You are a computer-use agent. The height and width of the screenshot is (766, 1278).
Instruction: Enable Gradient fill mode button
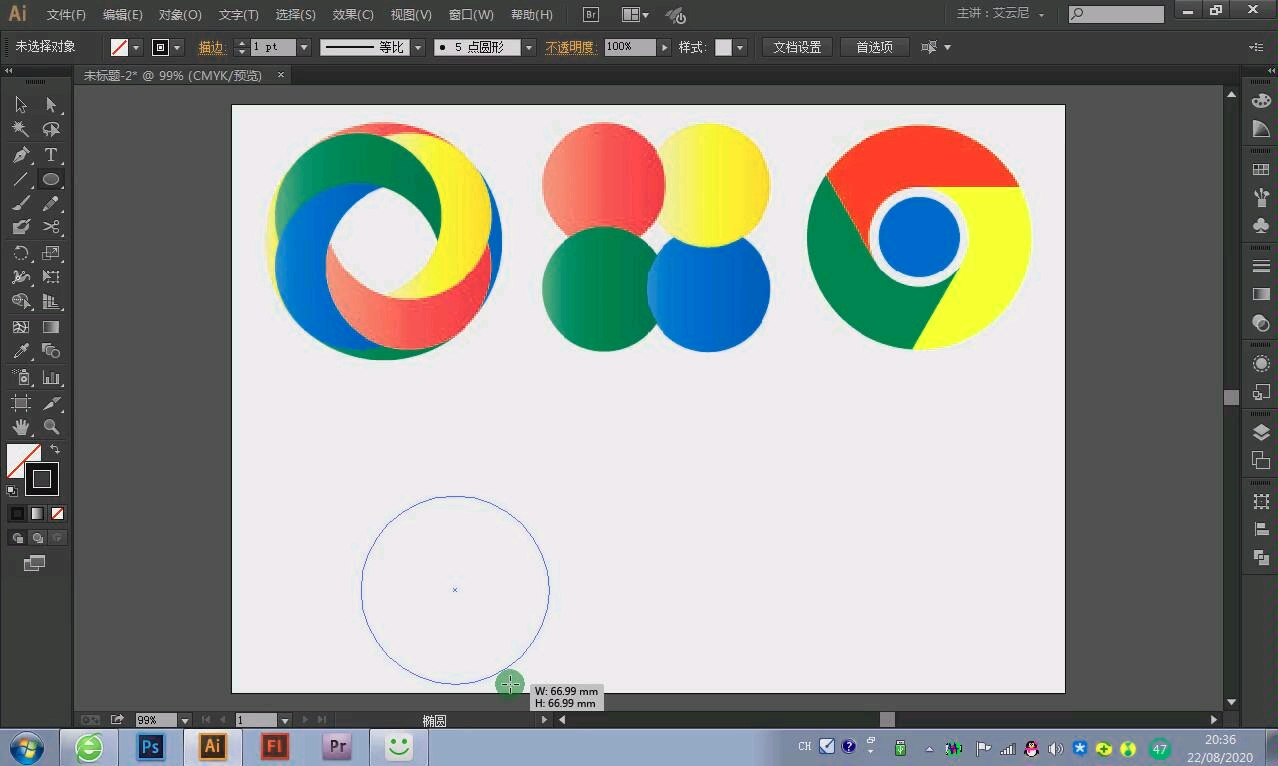37,514
